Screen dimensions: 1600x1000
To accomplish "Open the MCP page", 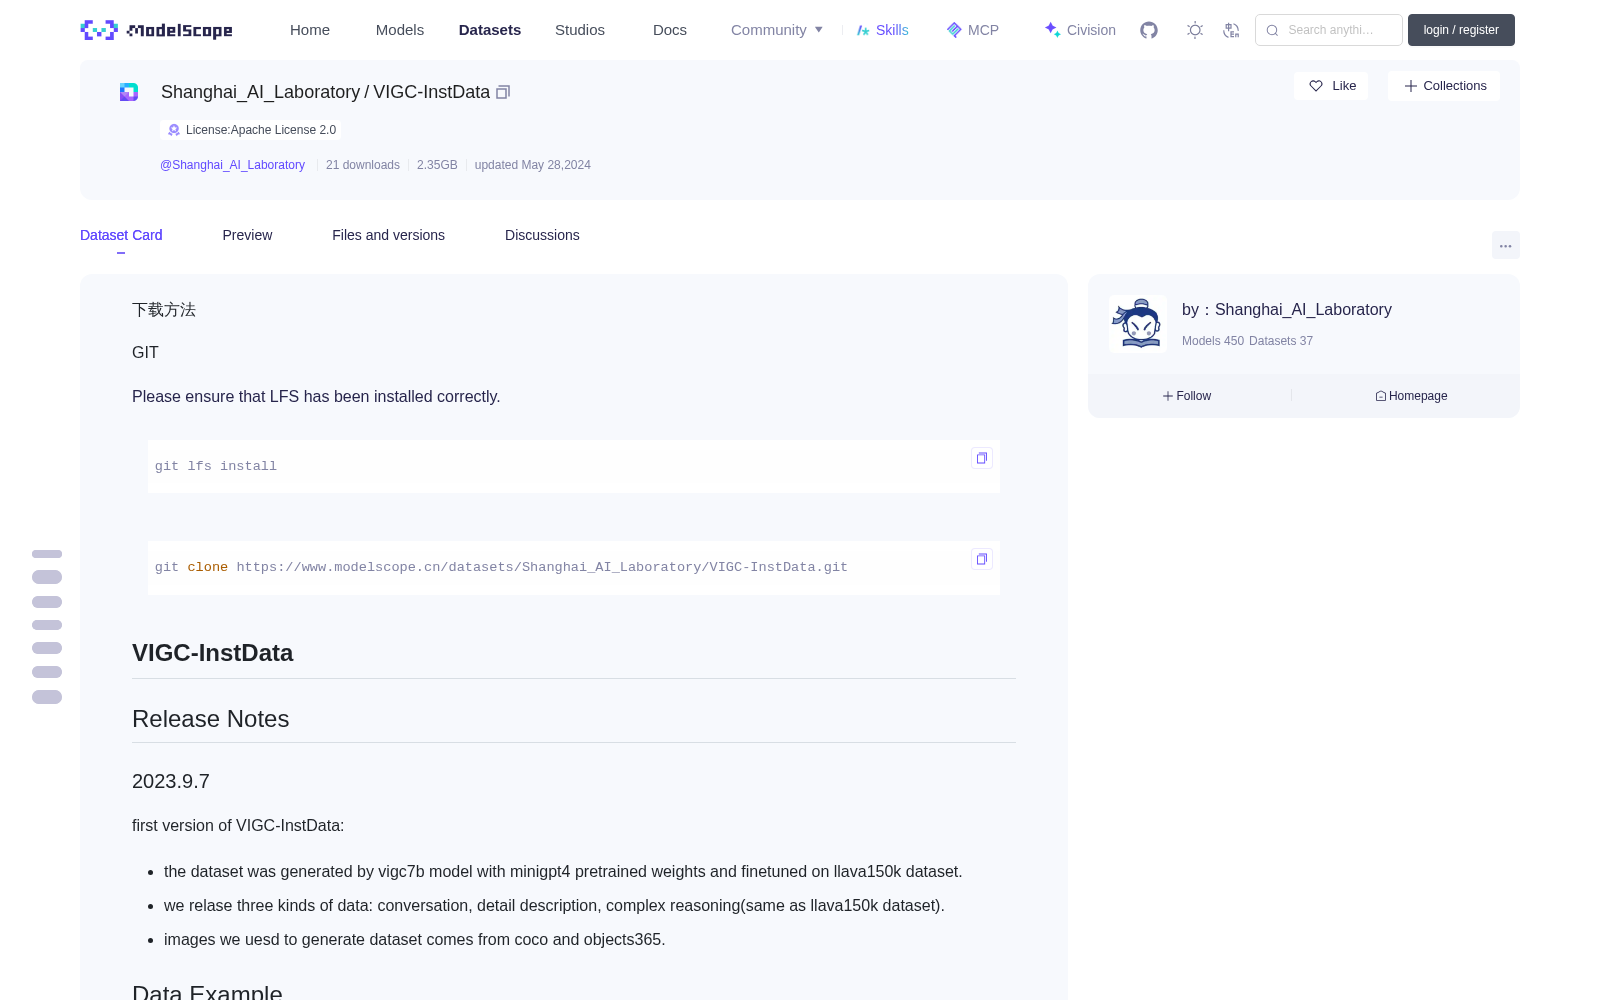I will click(x=972, y=30).
